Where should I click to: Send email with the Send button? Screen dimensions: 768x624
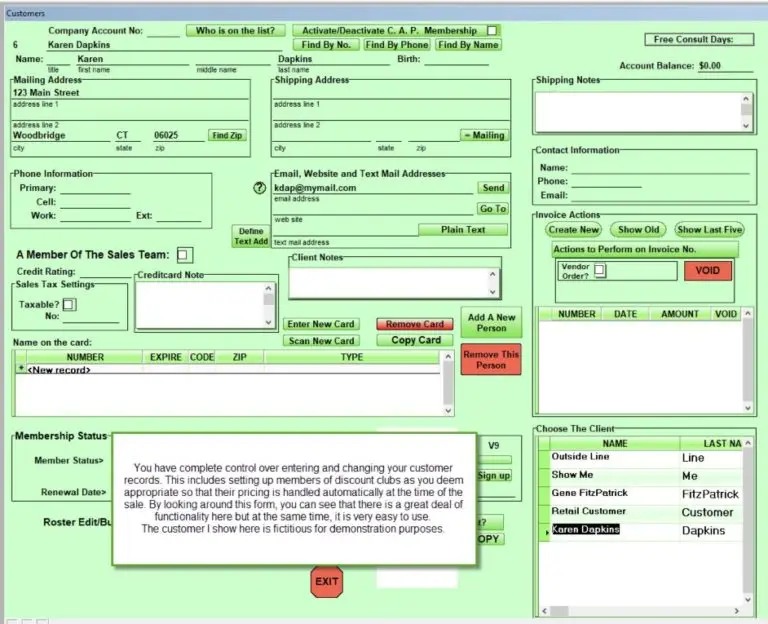tap(493, 188)
